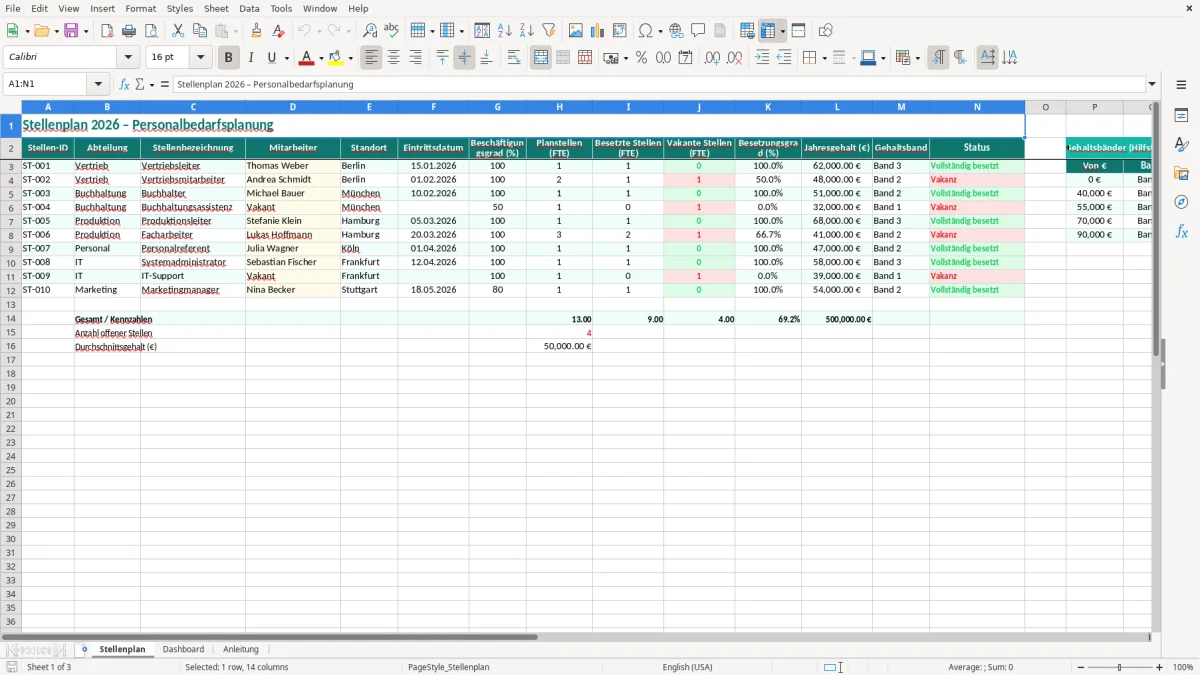Viewport: 1200px width, 675px height.
Task: Click the Copy icon
Action: pos(199,31)
